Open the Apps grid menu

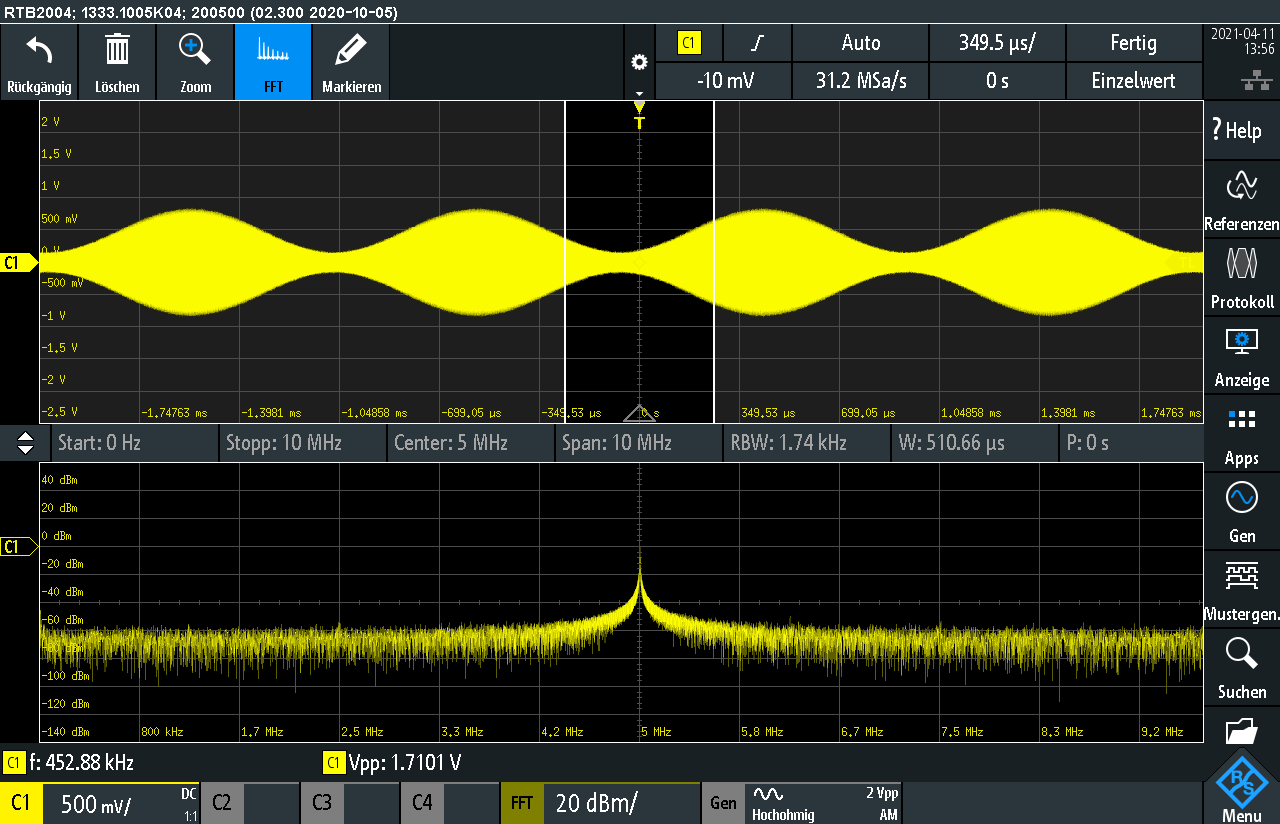[x=1241, y=433]
